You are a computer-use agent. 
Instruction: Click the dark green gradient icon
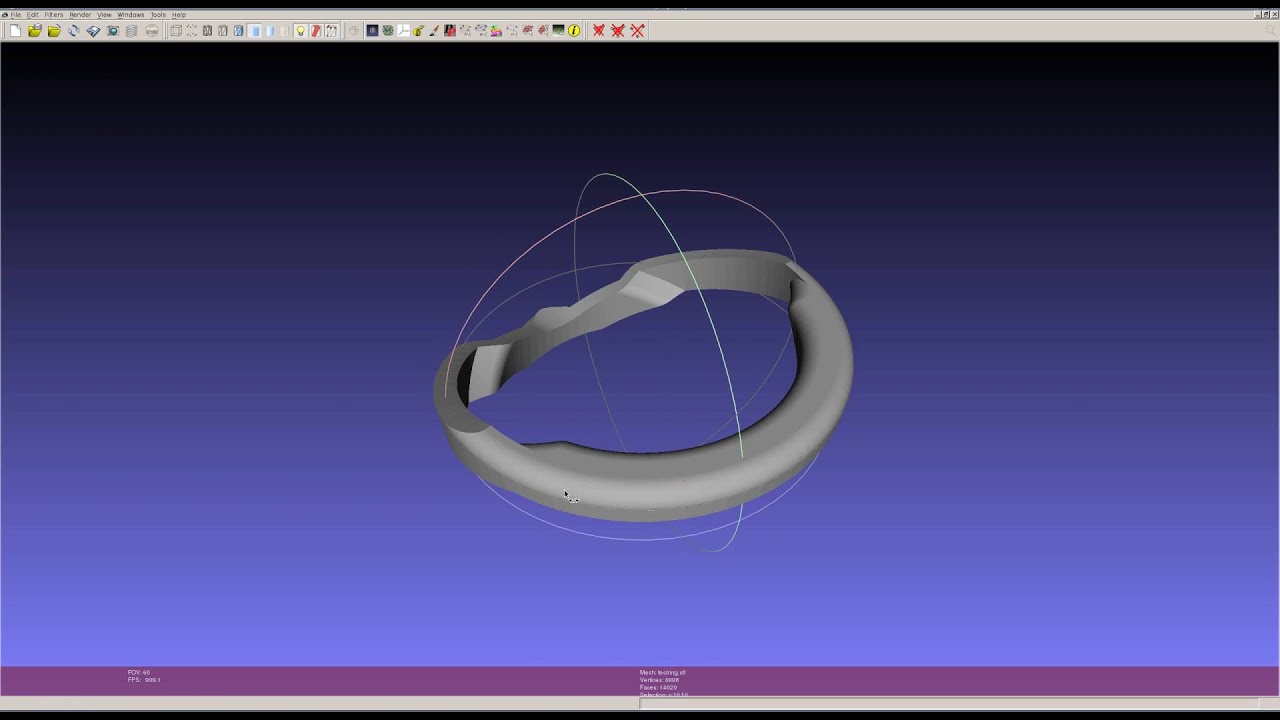558,31
